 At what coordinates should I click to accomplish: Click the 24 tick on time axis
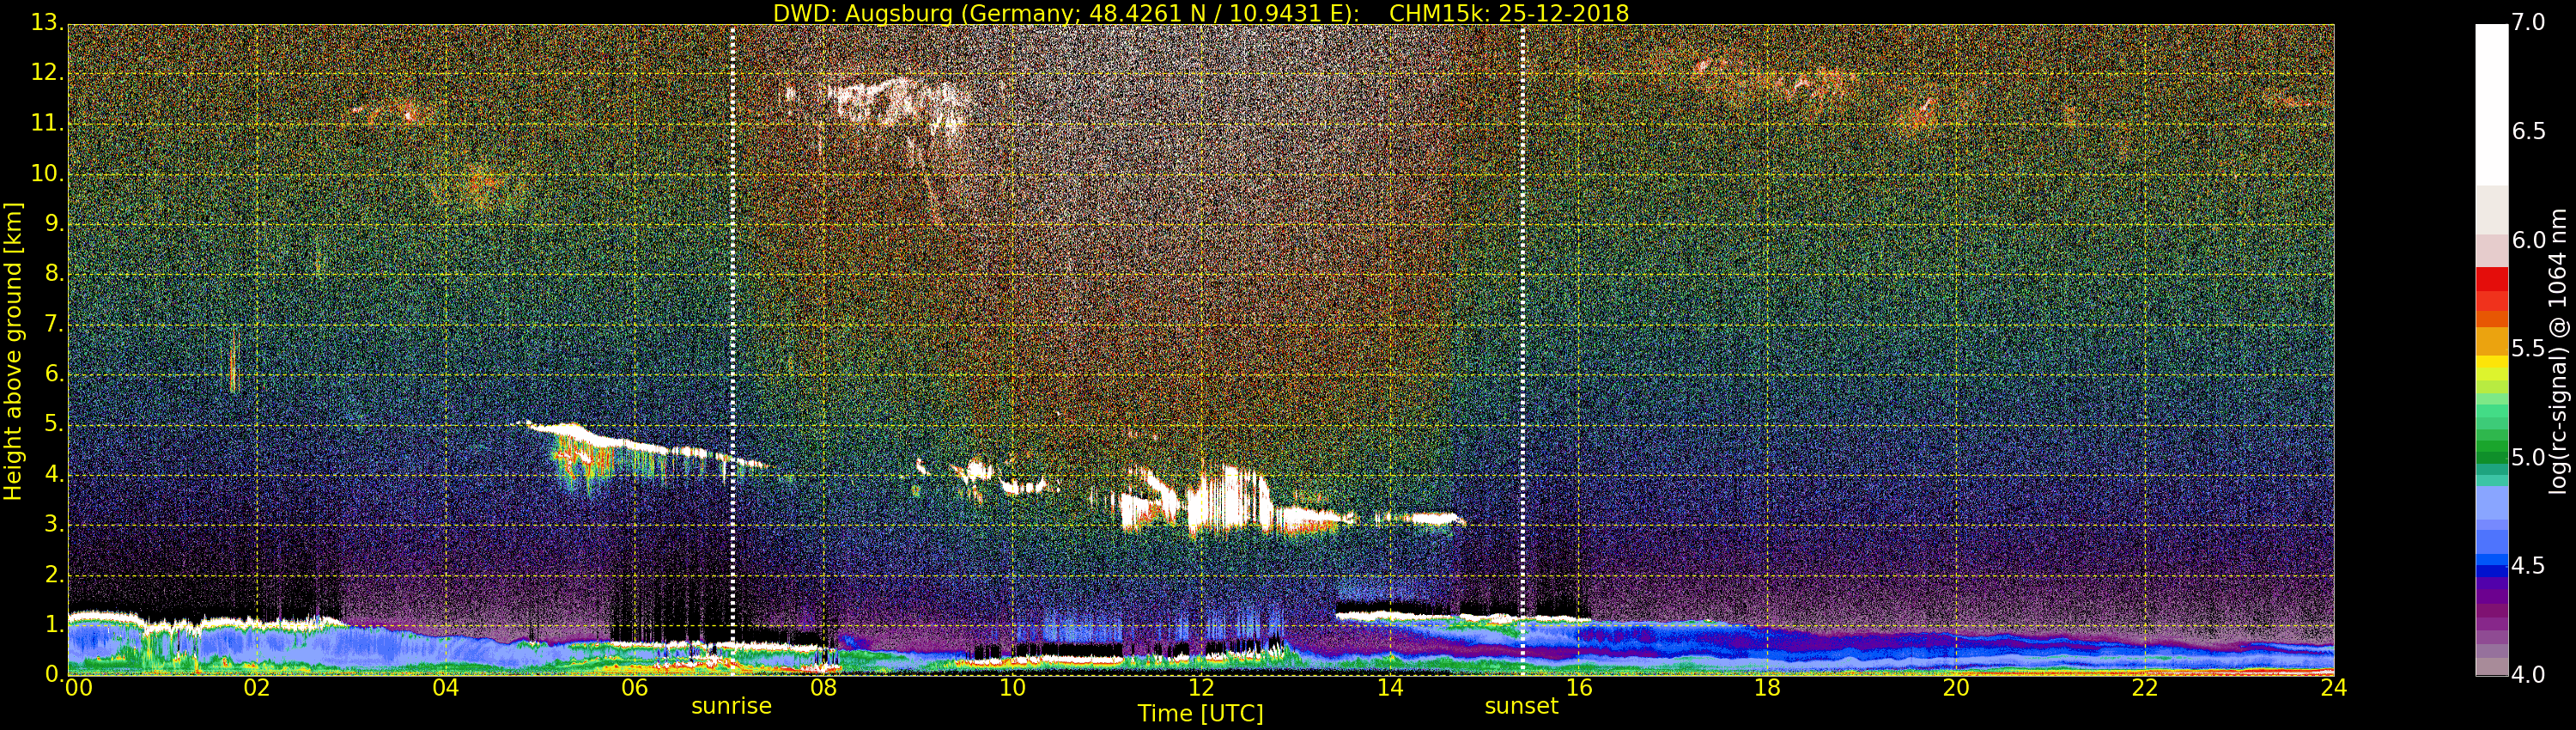point(2333,688)
